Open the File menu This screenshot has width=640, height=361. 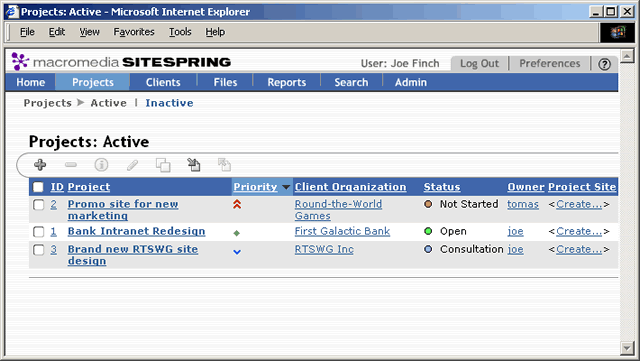(x=27, y=32)
